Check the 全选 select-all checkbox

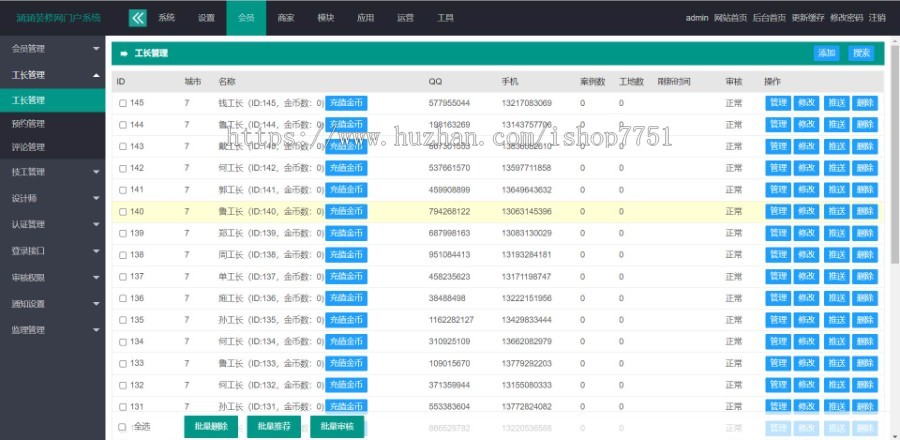(x=122, y=427)
